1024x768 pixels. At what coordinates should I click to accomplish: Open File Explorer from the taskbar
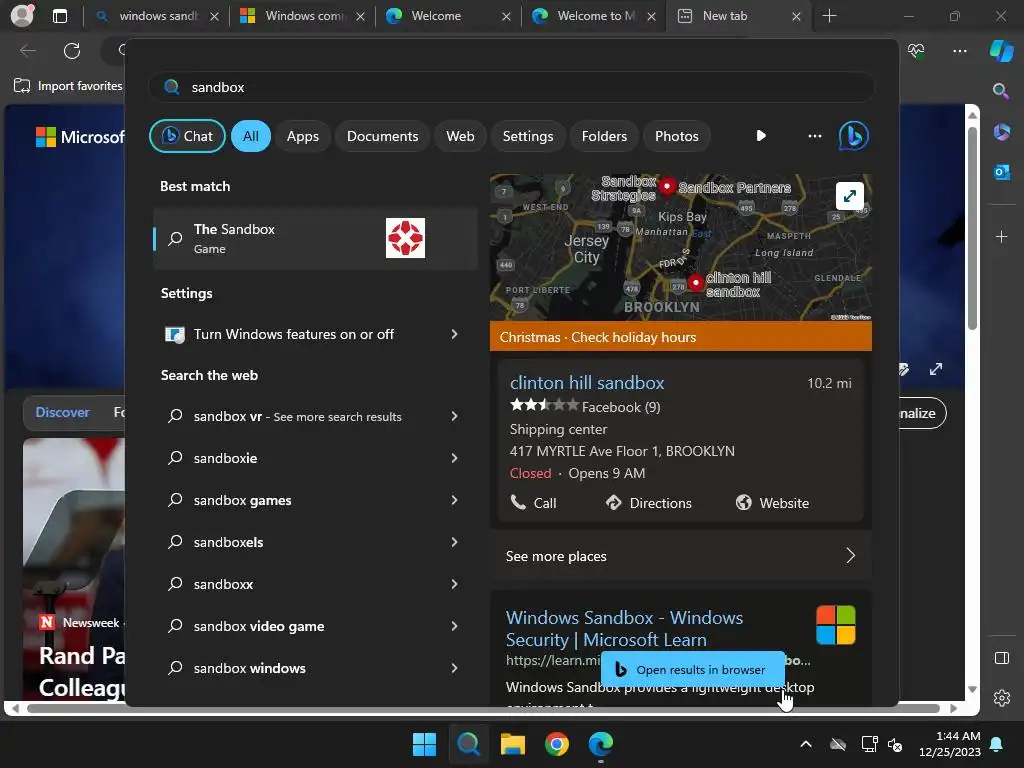(513, 744)
